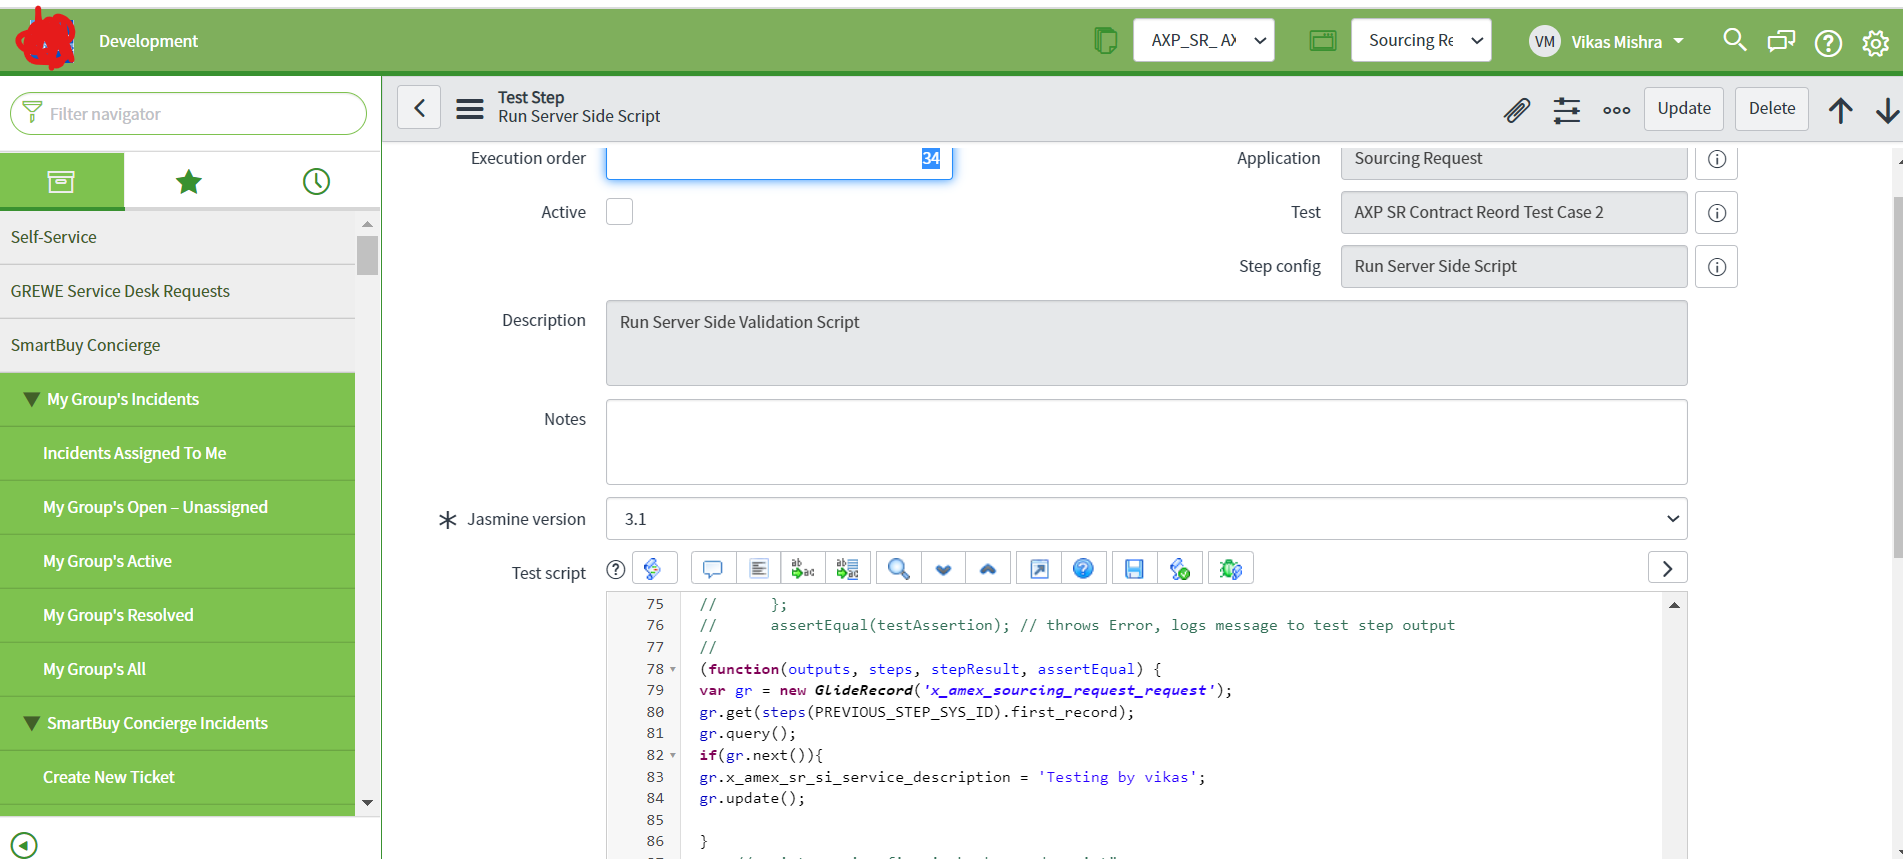This screenshot has width=1903, height=859.
Task: Click Replace in script toolbar
Action: (x=803, y=568)
